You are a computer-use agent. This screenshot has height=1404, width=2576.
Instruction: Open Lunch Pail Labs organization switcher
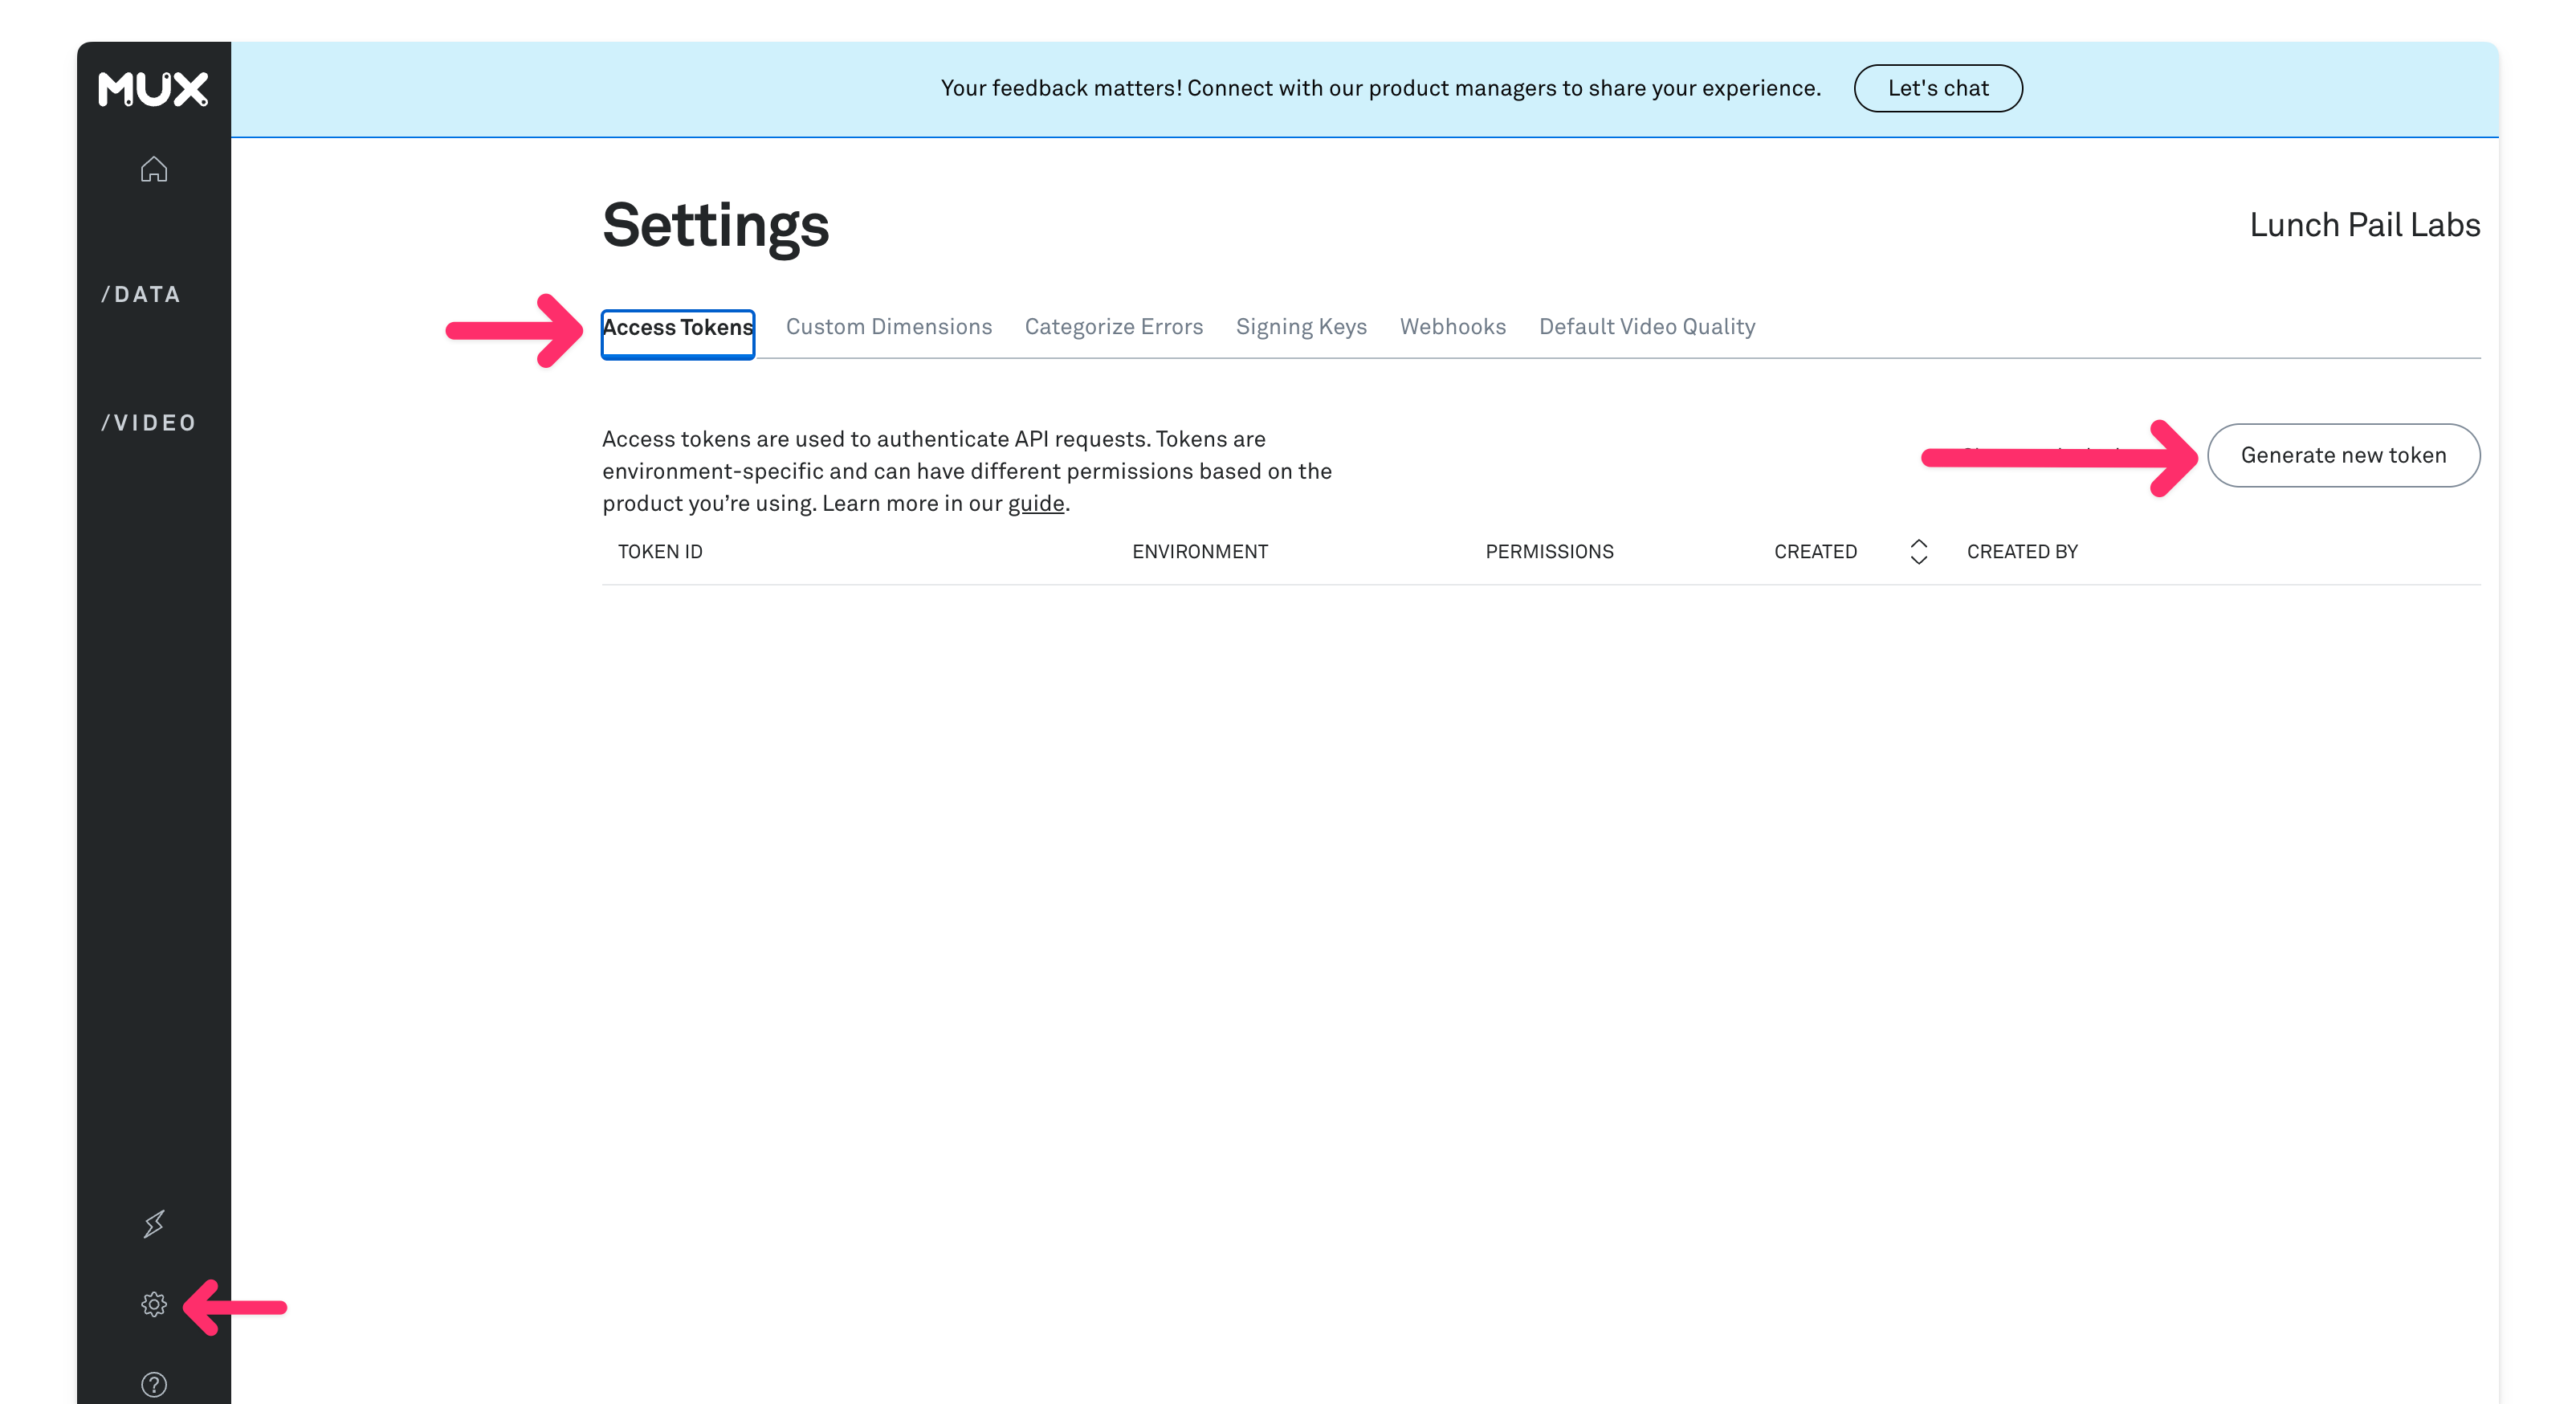(x=2364, y=225)
